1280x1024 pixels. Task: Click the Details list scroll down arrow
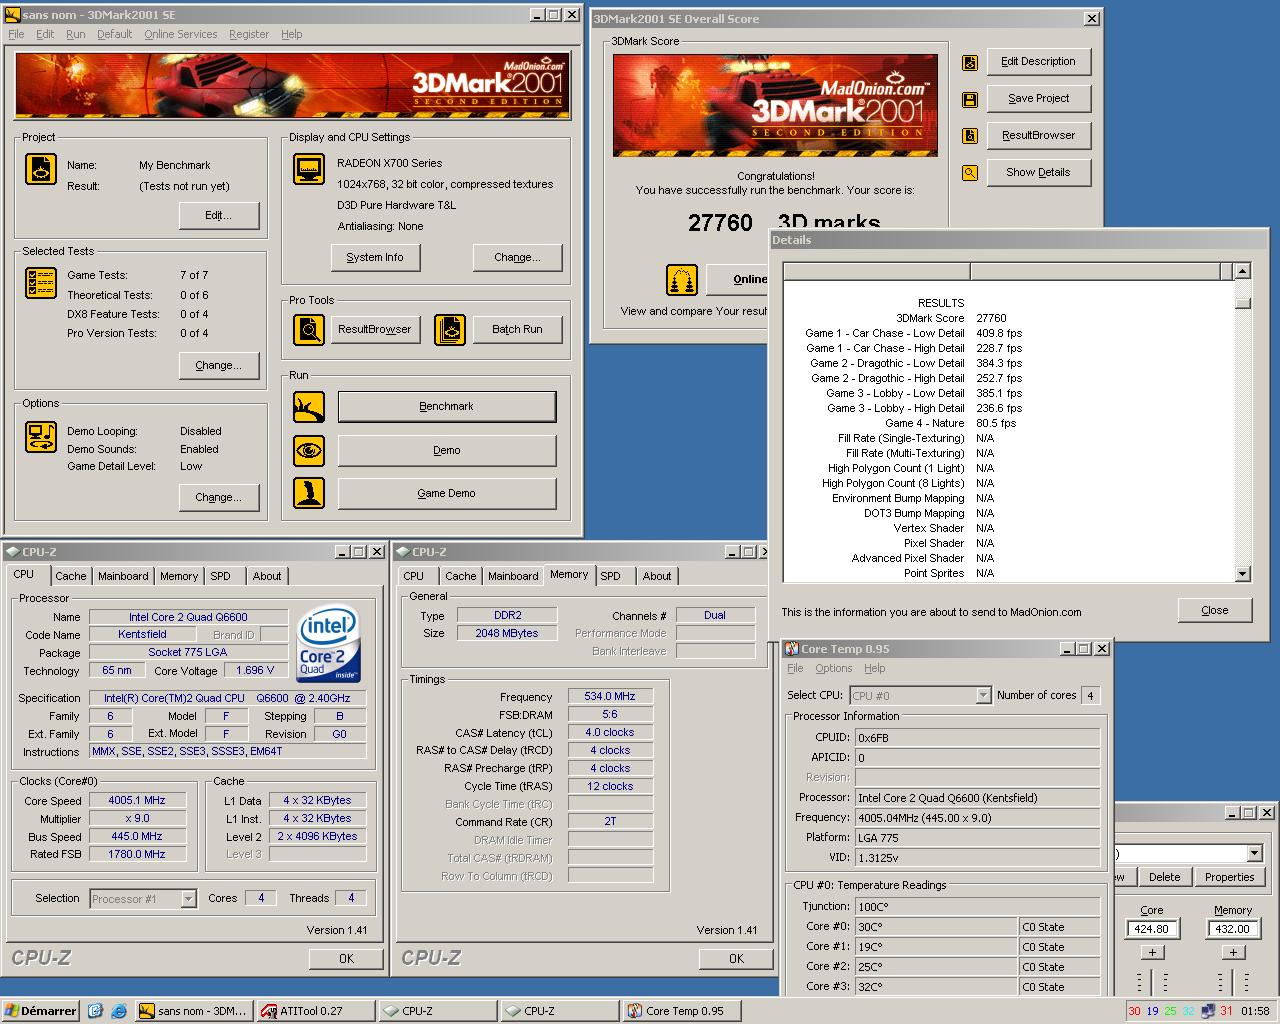[1242, 574]
